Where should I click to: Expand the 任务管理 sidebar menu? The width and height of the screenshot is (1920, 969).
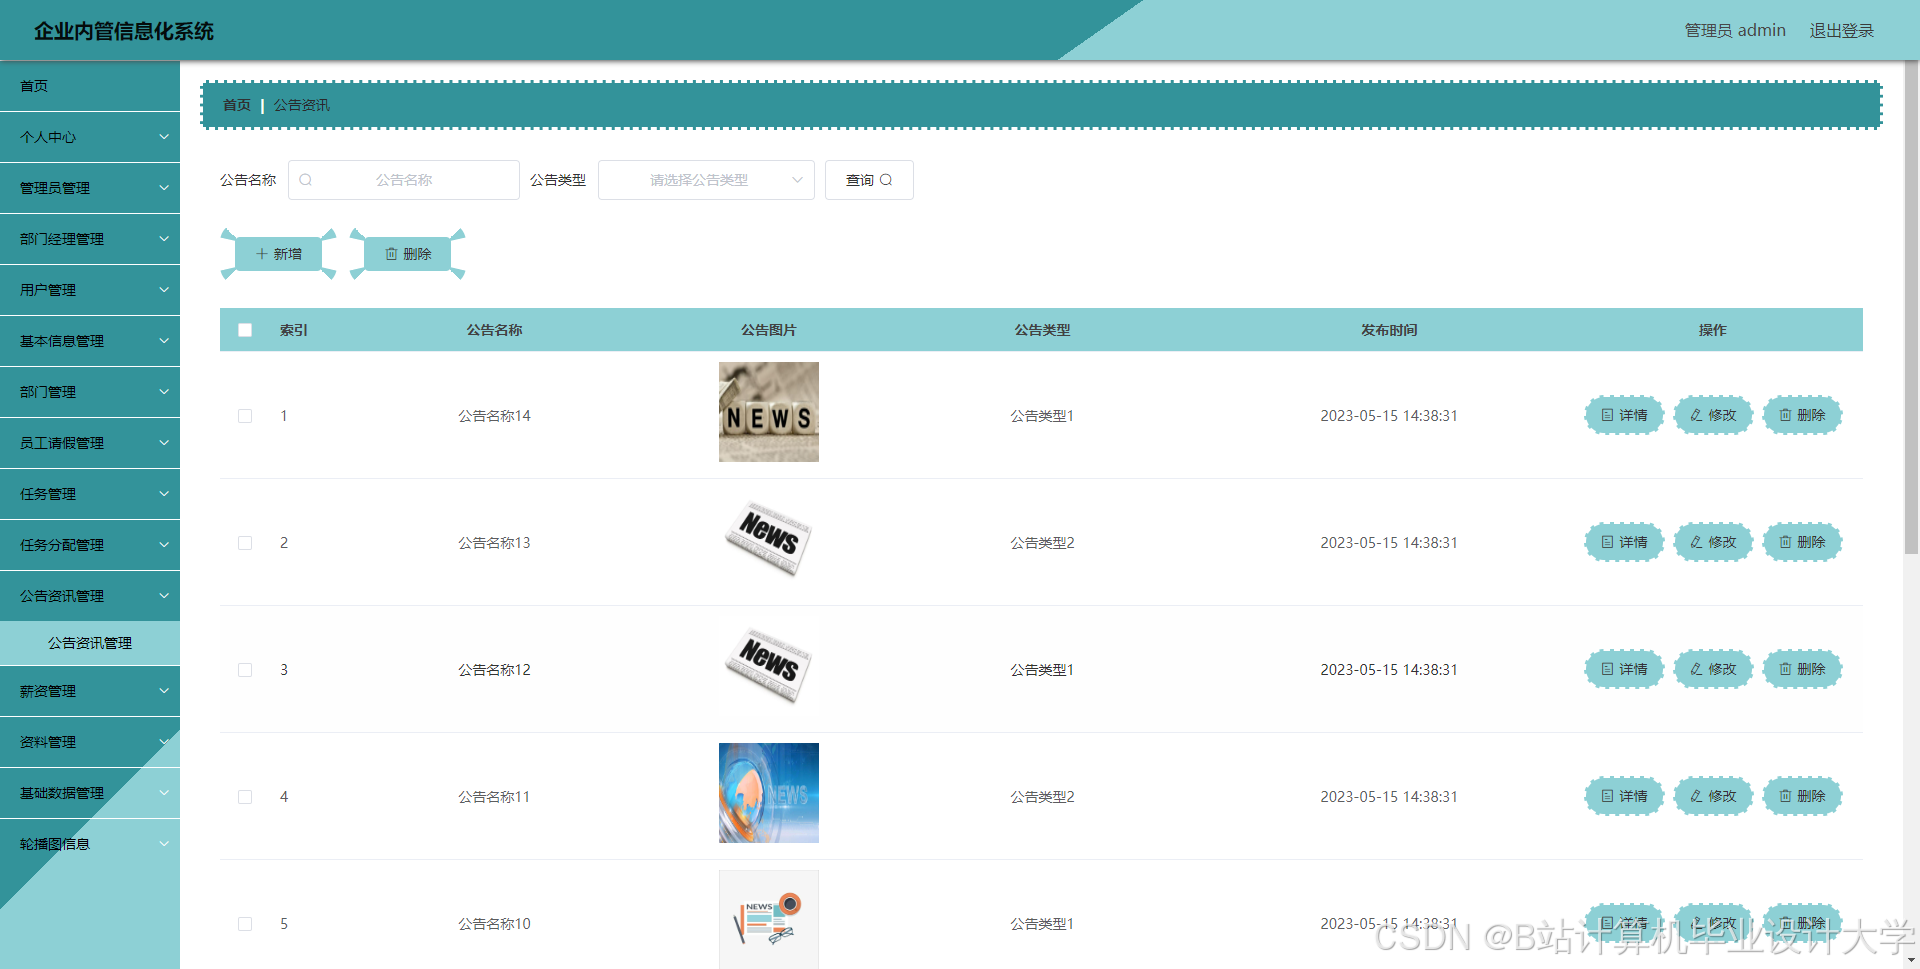(90, 494)
